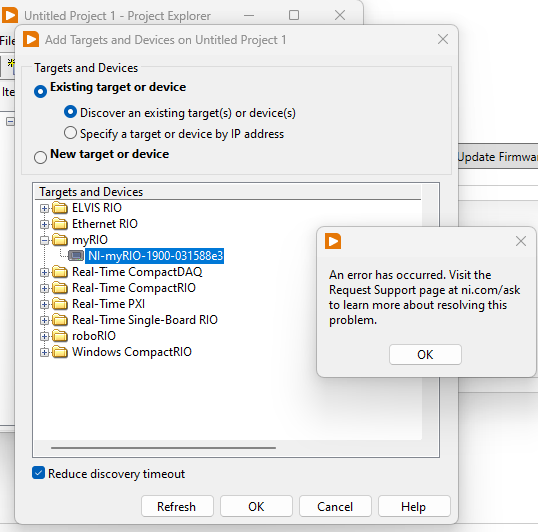538x532 pixels.
Task: Collapse tree node in Project Explorer window
Action: [10, 121]
